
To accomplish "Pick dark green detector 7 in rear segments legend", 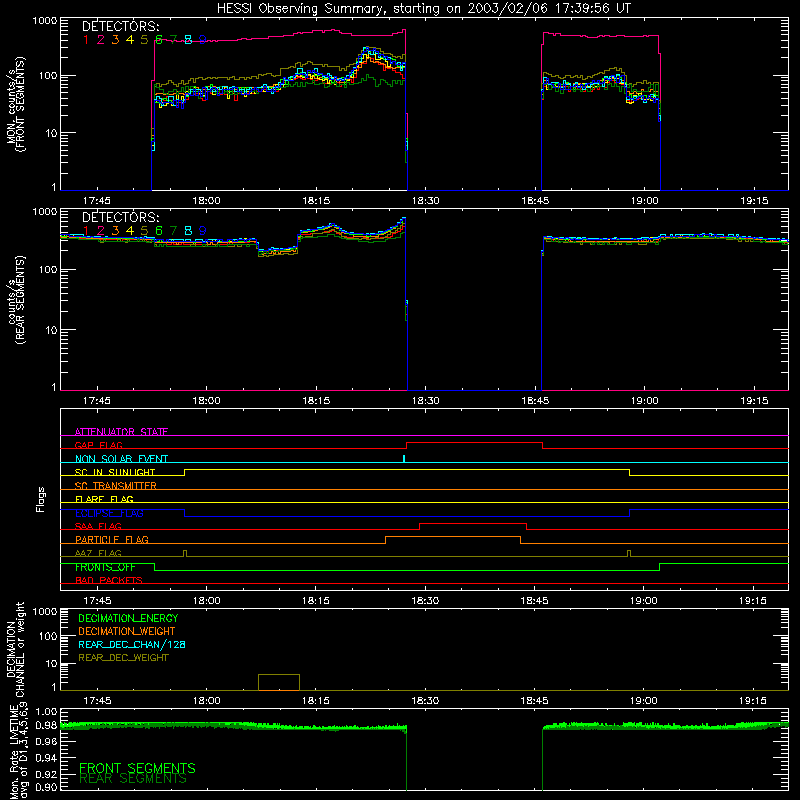I will (x=173, y=231).
